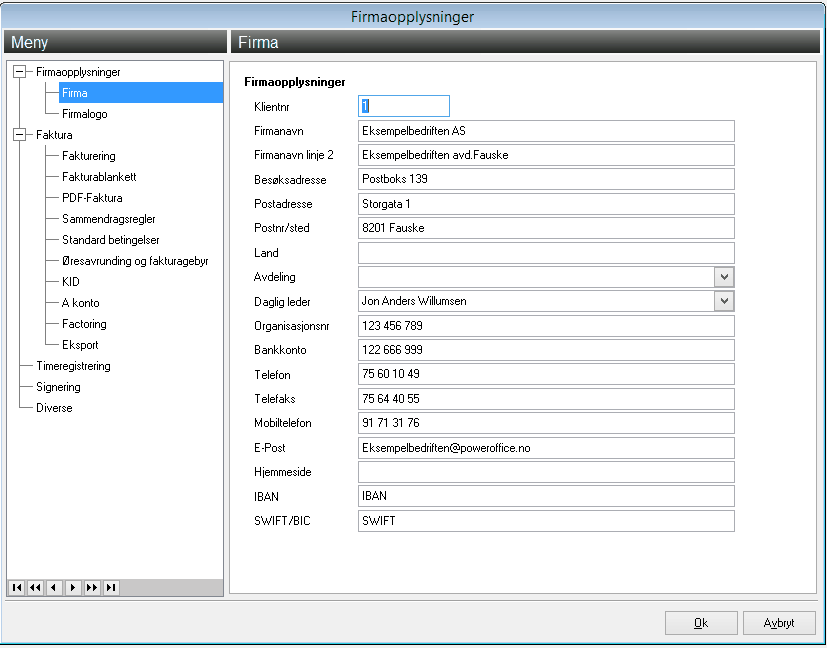The height and width of the screenshot is (648, 827).
Task: Click the Organisasjonsnr field
Action: click(546, 326)
